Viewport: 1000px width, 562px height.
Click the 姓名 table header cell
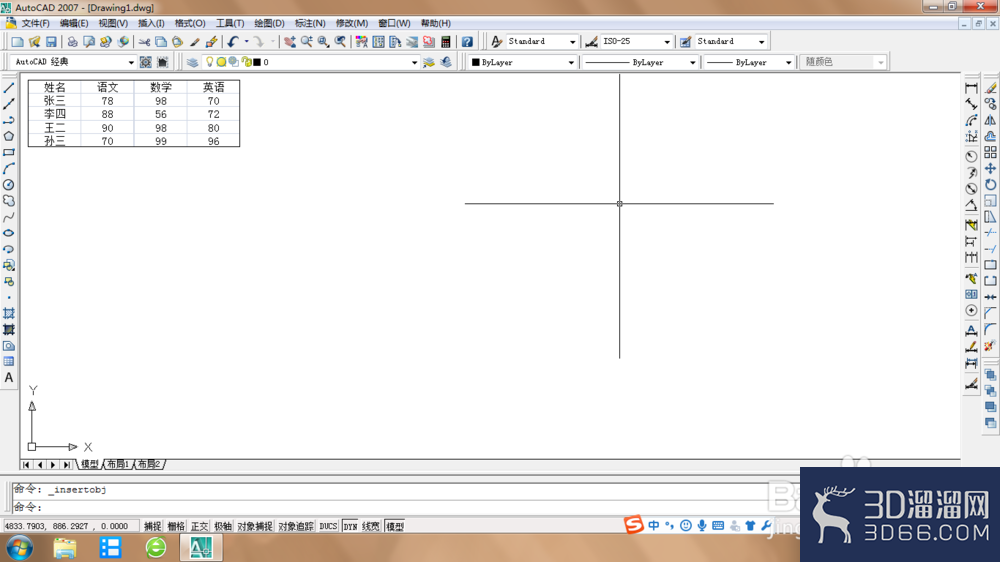pyautogui.click(x=55, y=87)
